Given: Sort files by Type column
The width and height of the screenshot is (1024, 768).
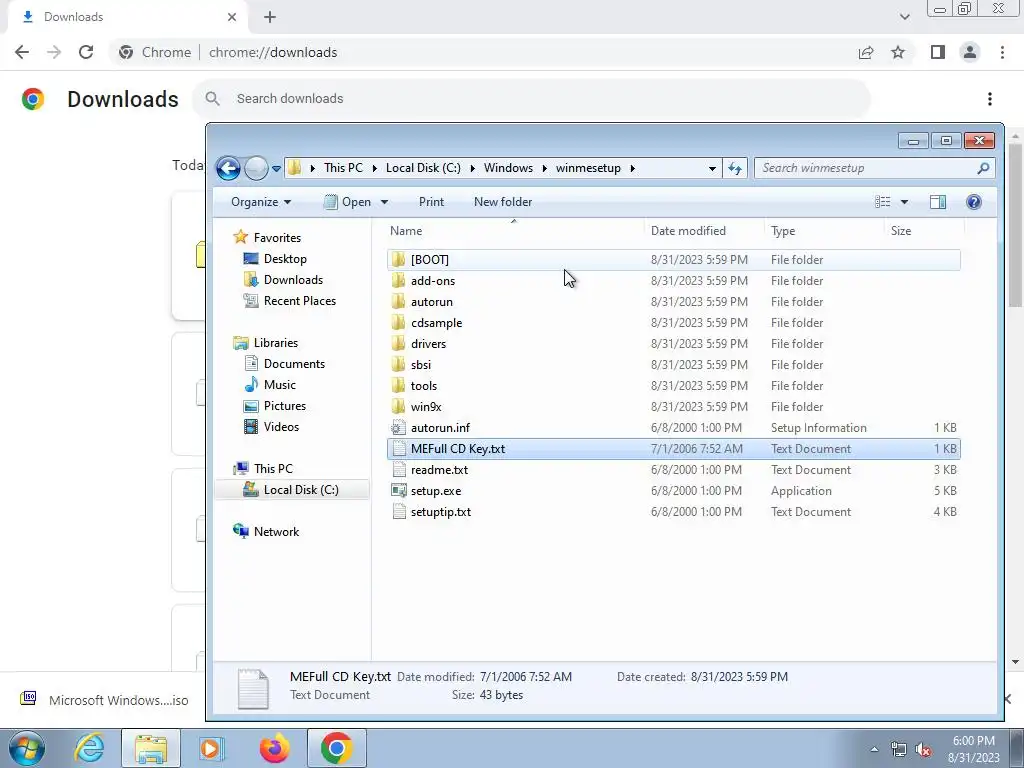Looking at the screenshot, I should pos(824,231).
